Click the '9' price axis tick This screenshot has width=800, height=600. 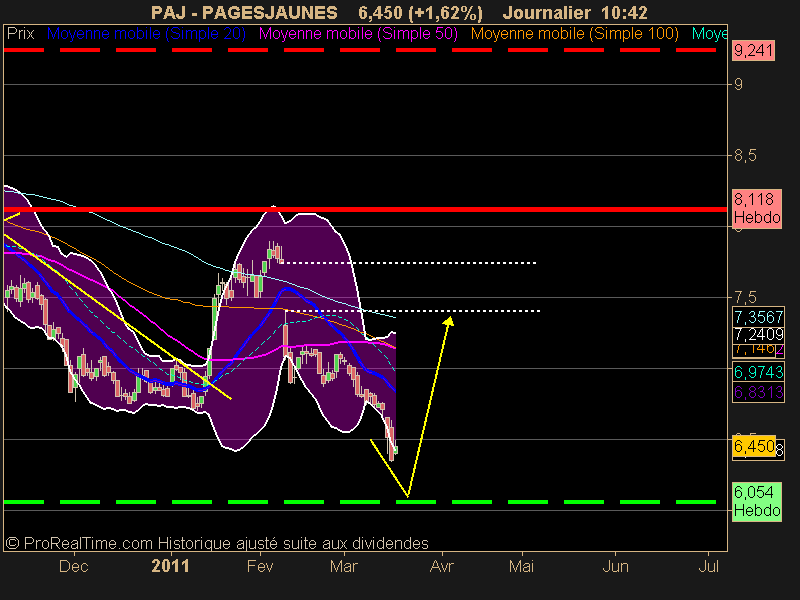click(x=738, y=84)
